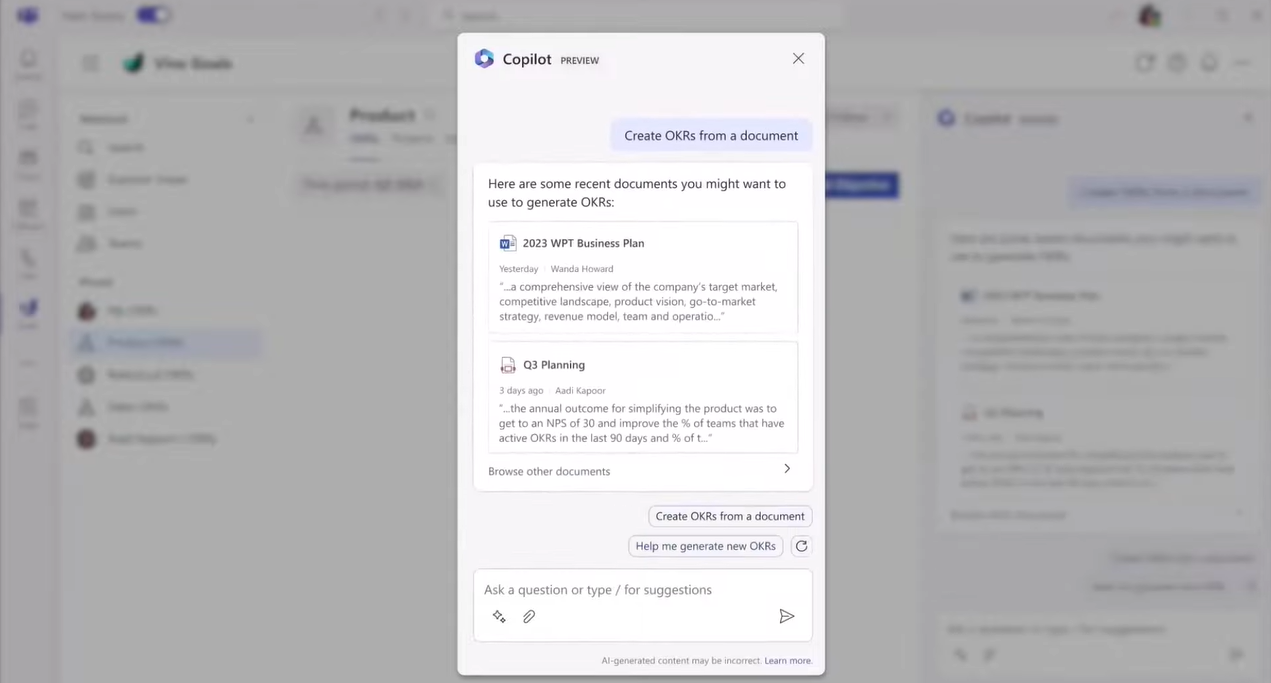
Task: Click the paperclip attach icon
Action: point(529,617)
